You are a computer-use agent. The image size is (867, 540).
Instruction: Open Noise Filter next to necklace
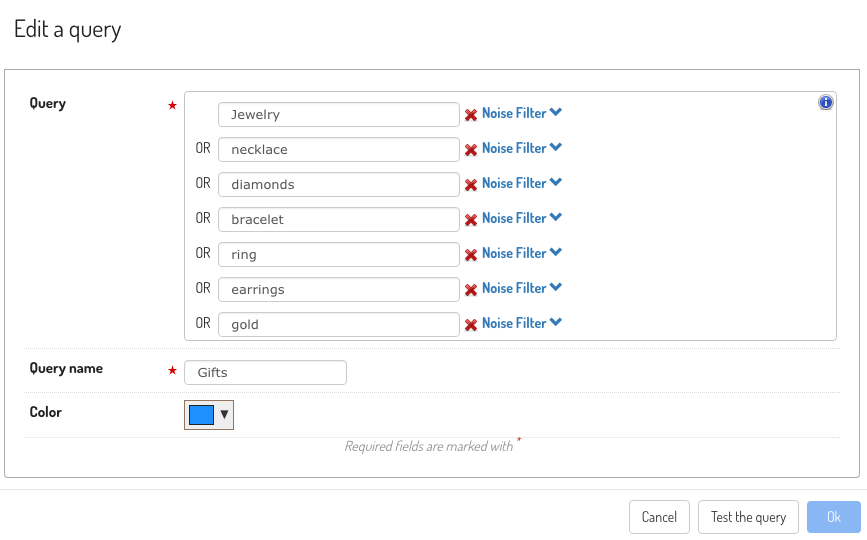(521, 148)
